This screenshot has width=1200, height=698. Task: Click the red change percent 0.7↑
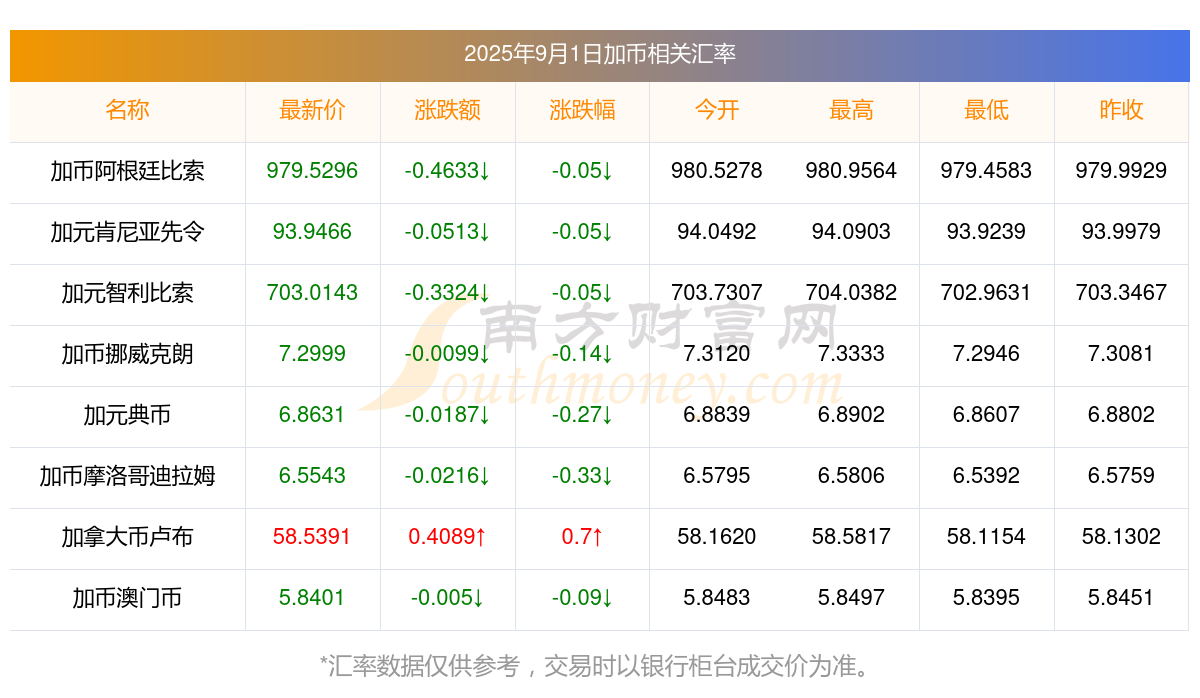(x=582, y=537)
